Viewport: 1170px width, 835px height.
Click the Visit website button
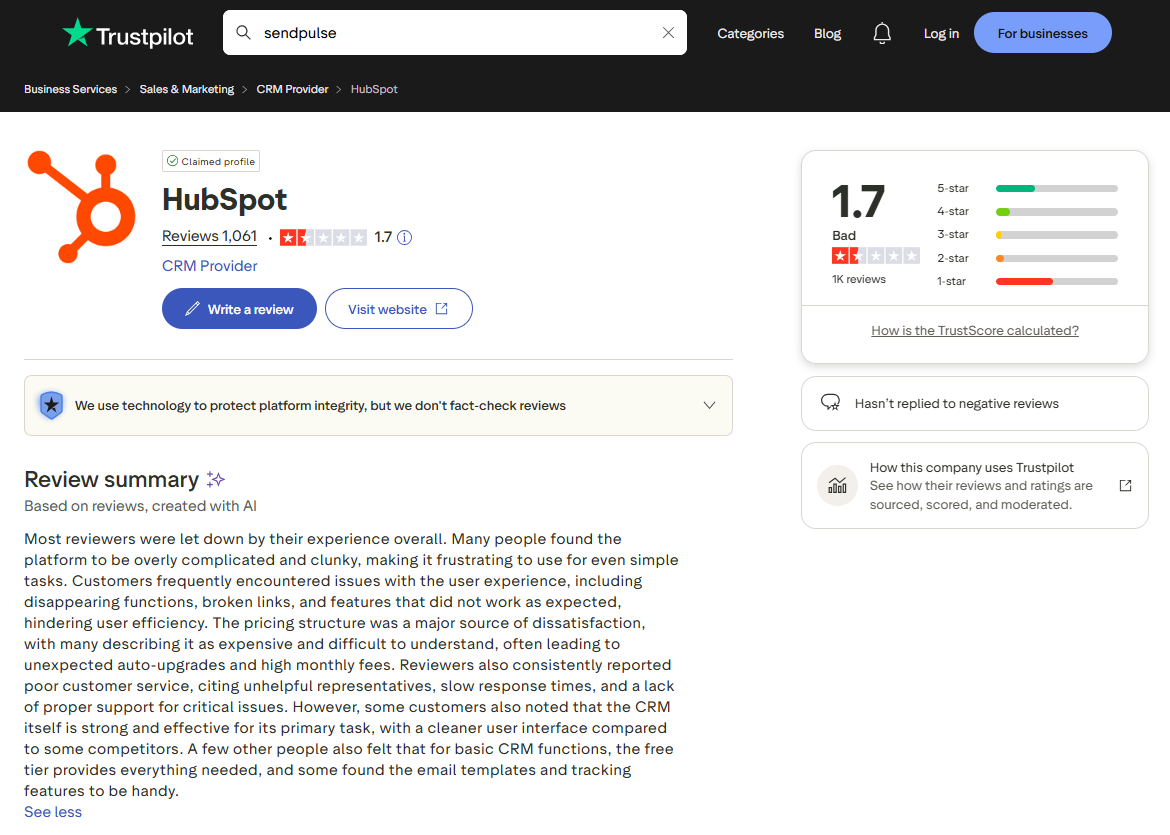click(x=398, y=308)
